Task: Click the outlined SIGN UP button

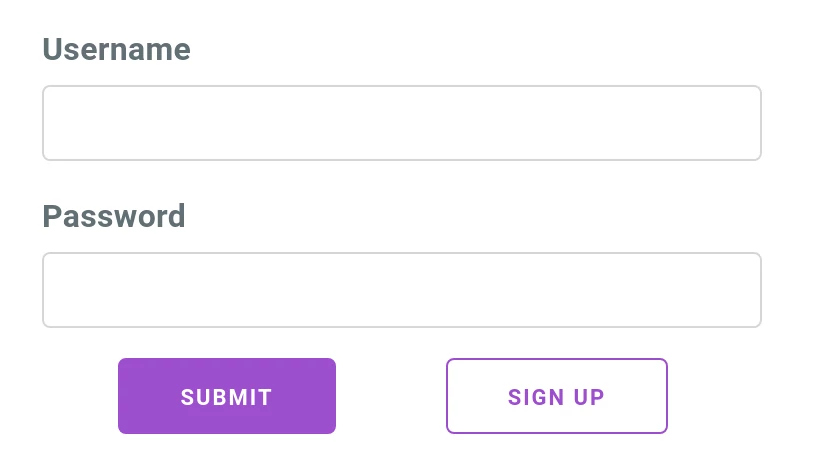Action: coord(557,396)
